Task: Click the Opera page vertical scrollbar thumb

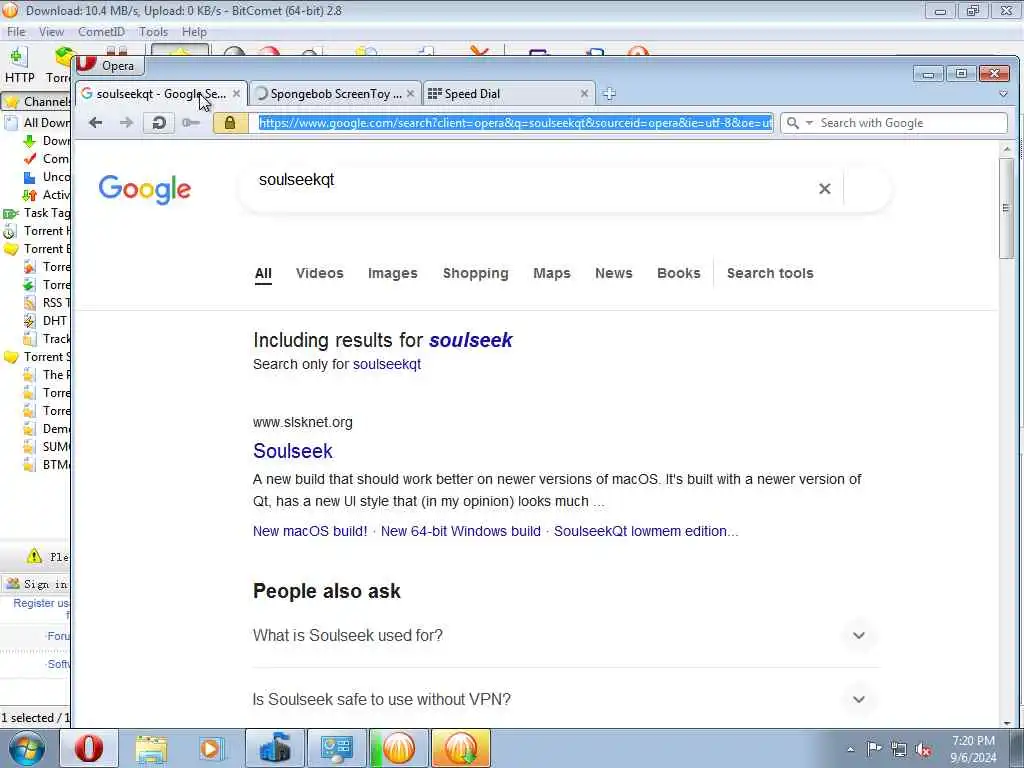Action: point(1006,208)
